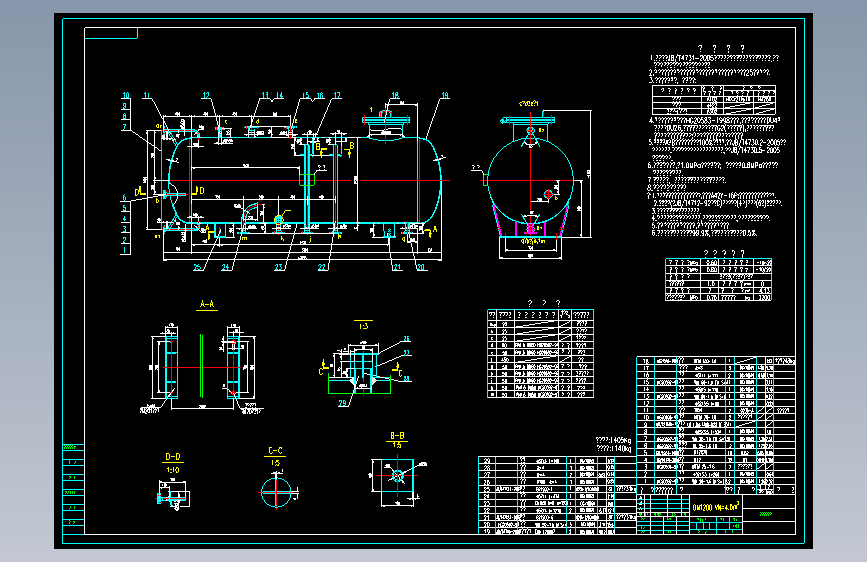Viewport: 867px width, 562px height.
Task: Click callout 23 below the tank view
Action: pyautogui.click(x=279, y=267)
